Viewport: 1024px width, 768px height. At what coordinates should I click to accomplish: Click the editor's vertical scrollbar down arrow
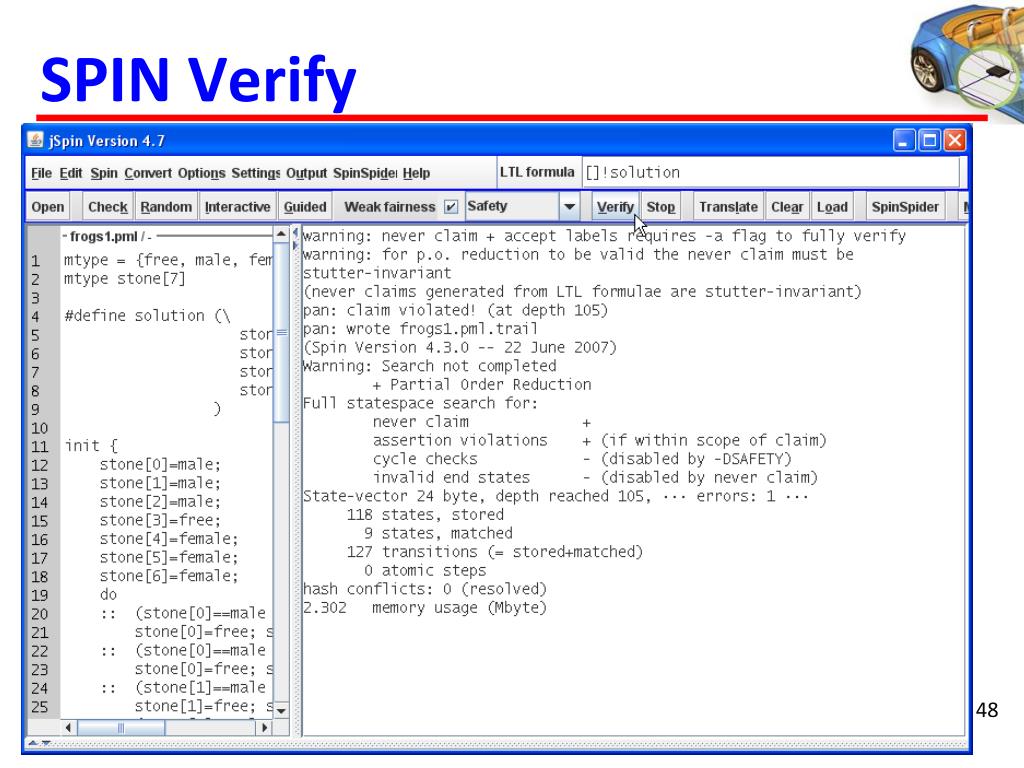pyautogui.click(x=283, y=711)
